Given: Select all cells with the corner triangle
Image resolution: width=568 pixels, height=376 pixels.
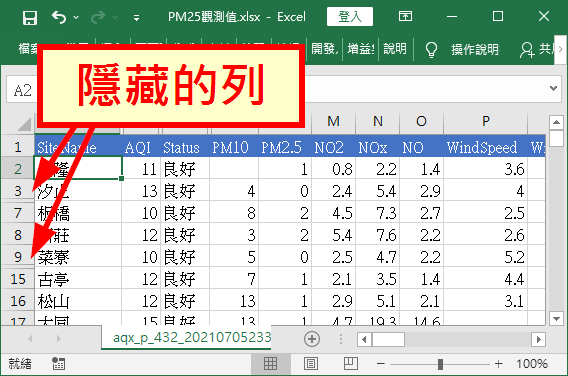Looking at the screenshot, I should (24, 124).
